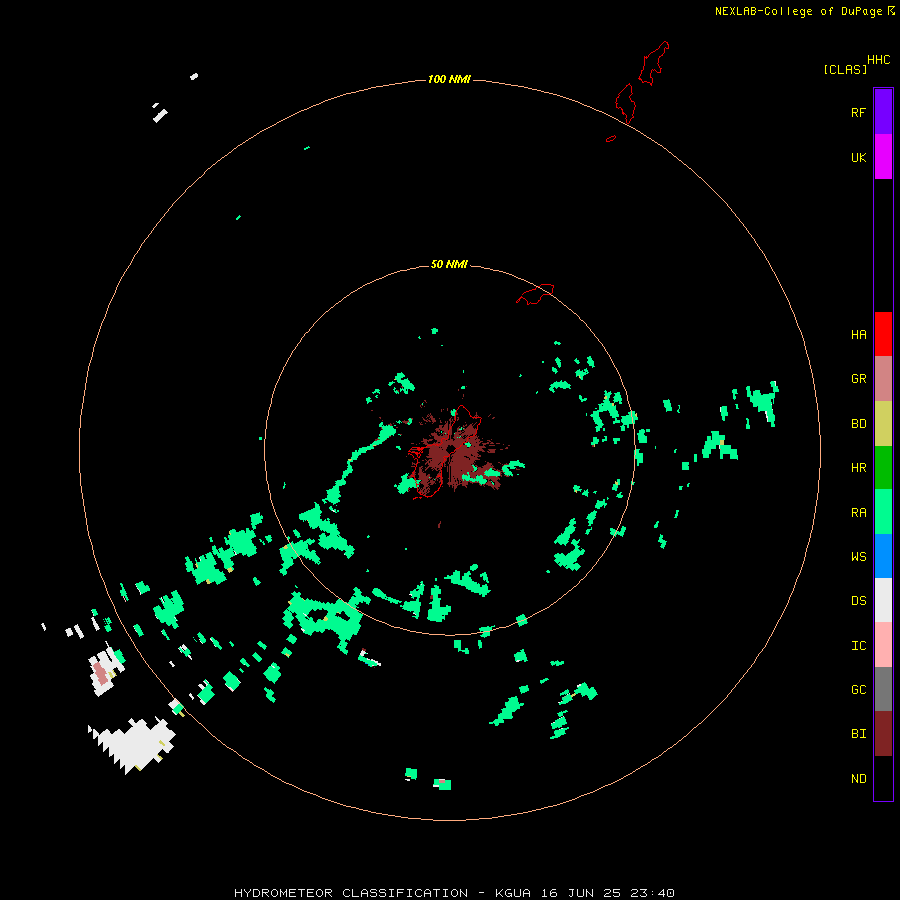Click the [CLAS] units label

click(845, 70)
